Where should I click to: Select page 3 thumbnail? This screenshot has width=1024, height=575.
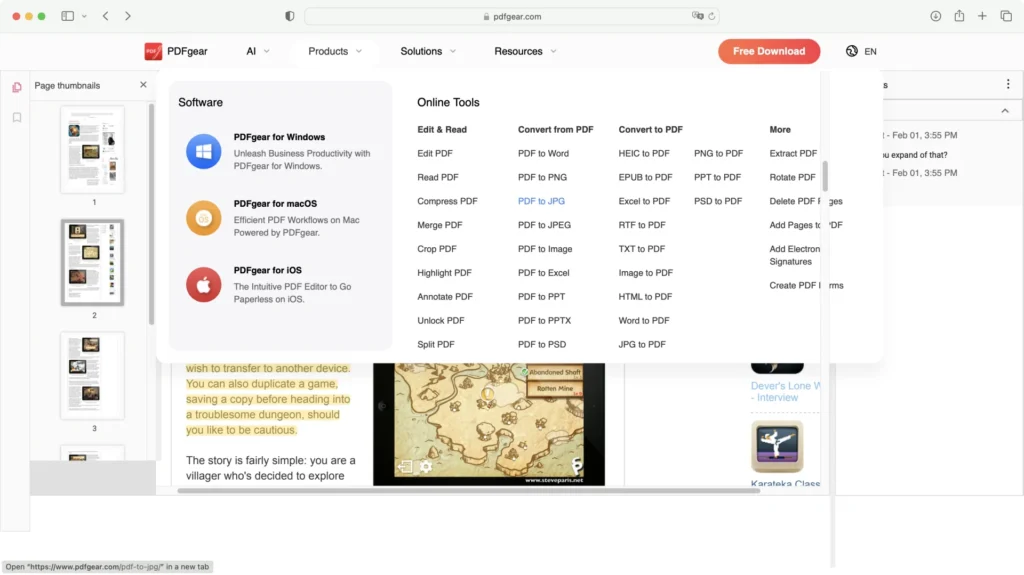coord(93,376)
